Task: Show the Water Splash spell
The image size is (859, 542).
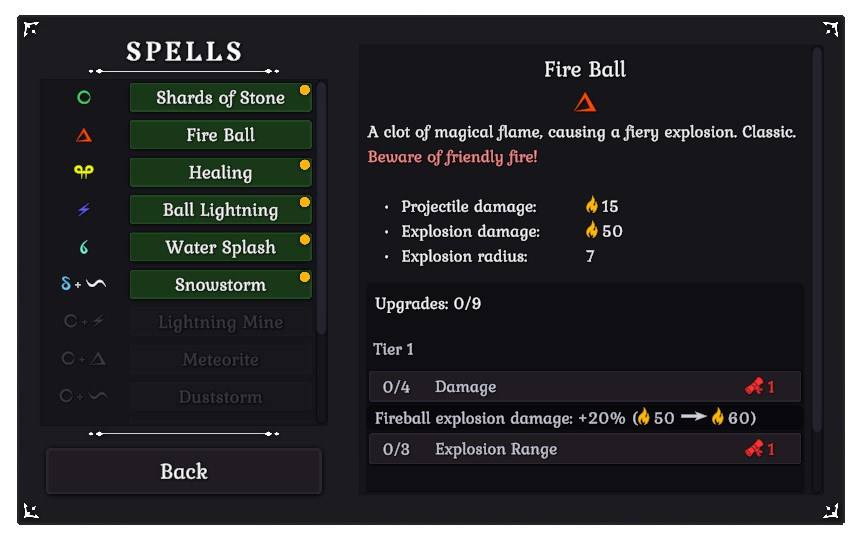Action: click(x=220, y=247)
